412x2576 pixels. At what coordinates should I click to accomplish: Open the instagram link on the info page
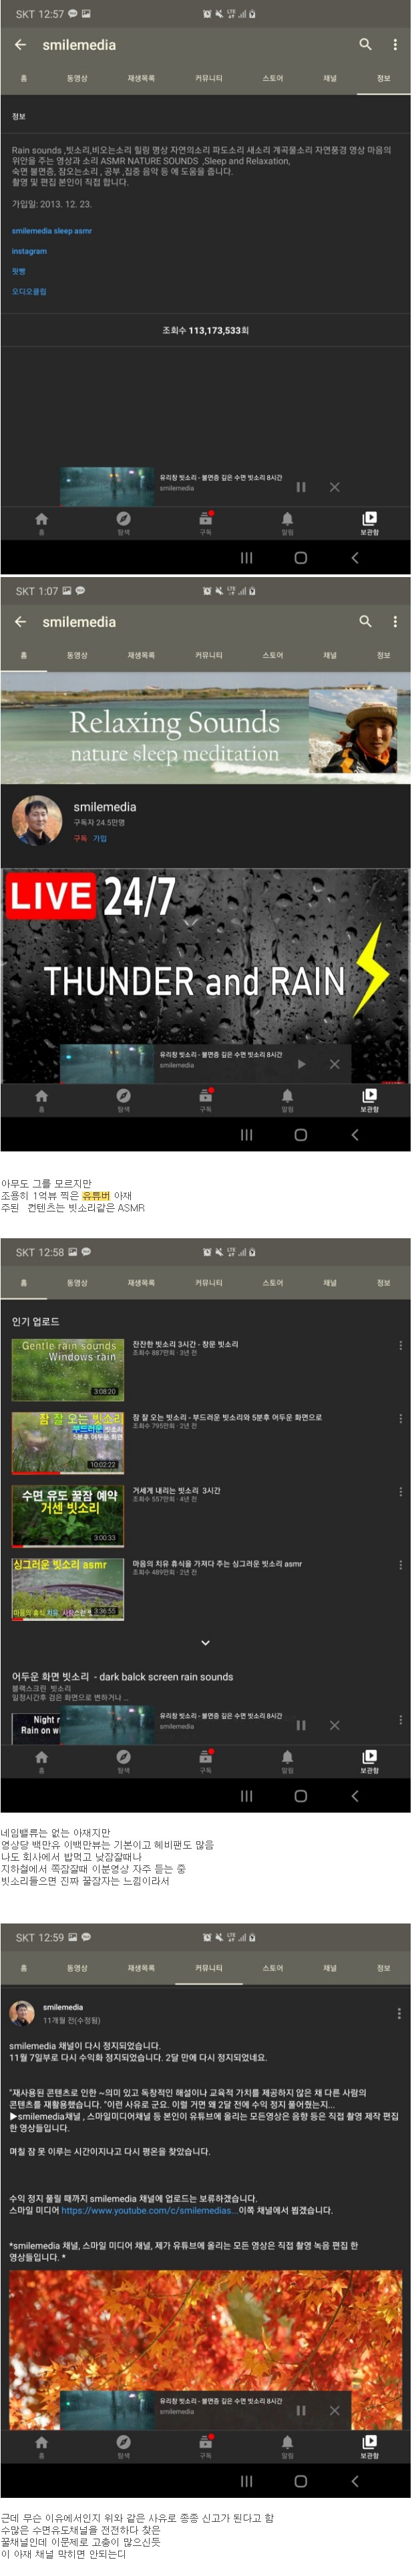click(29, 251)
